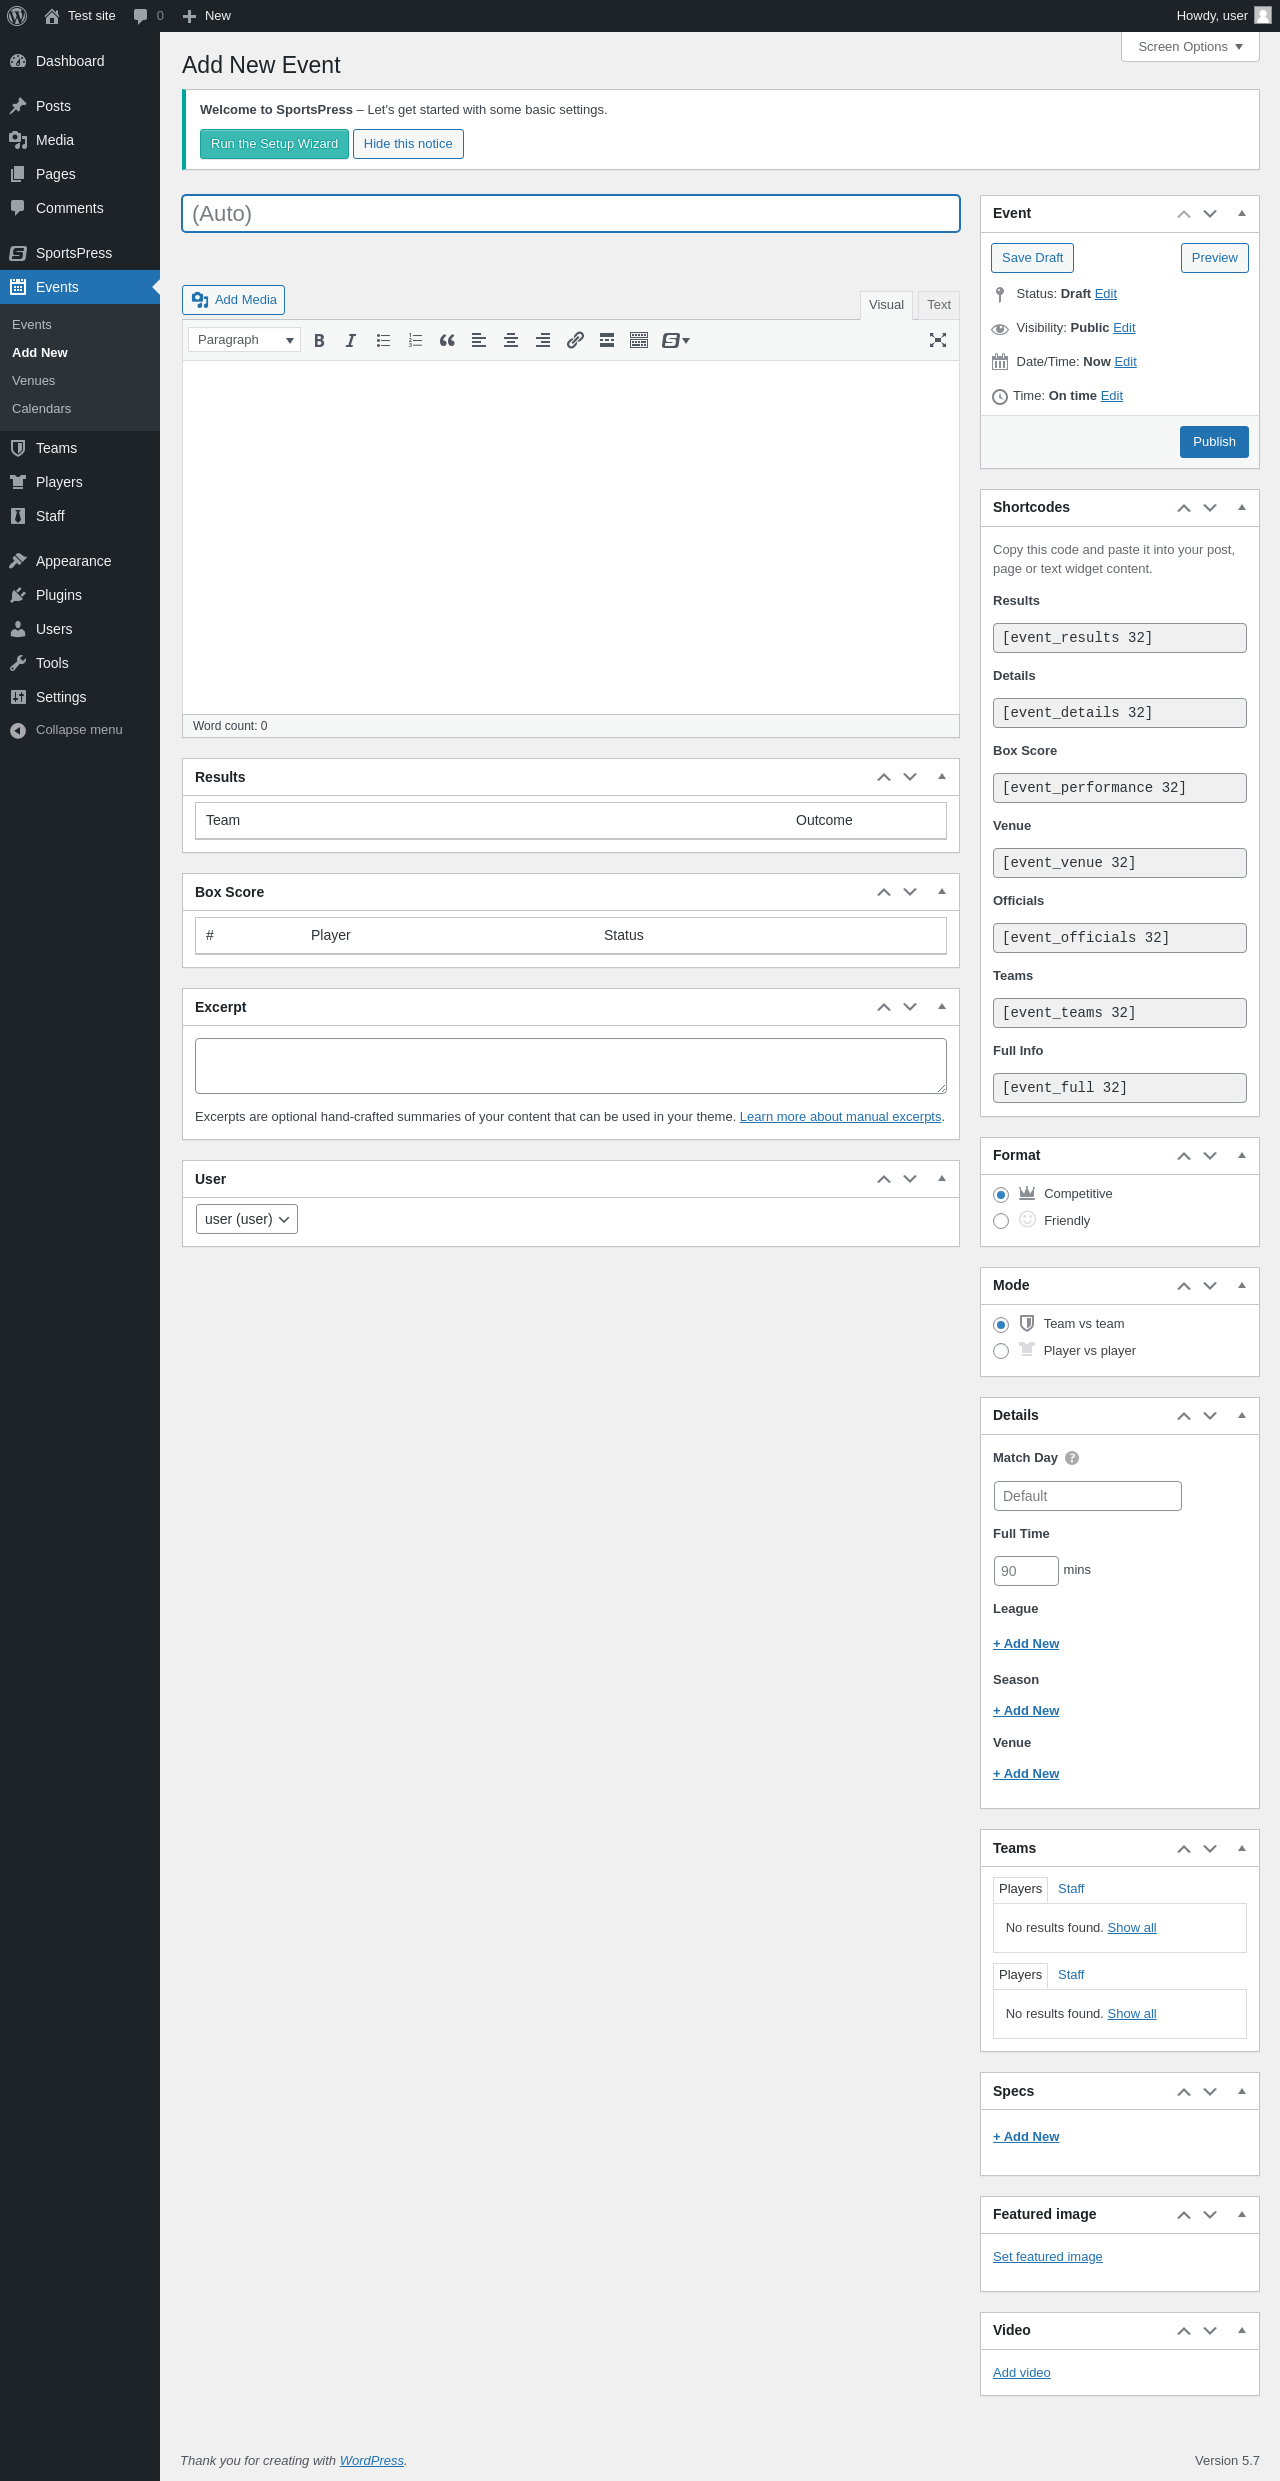Screen dimensions: 1280x2481
Task: Click the Publish button
Action: [1214, 442]
